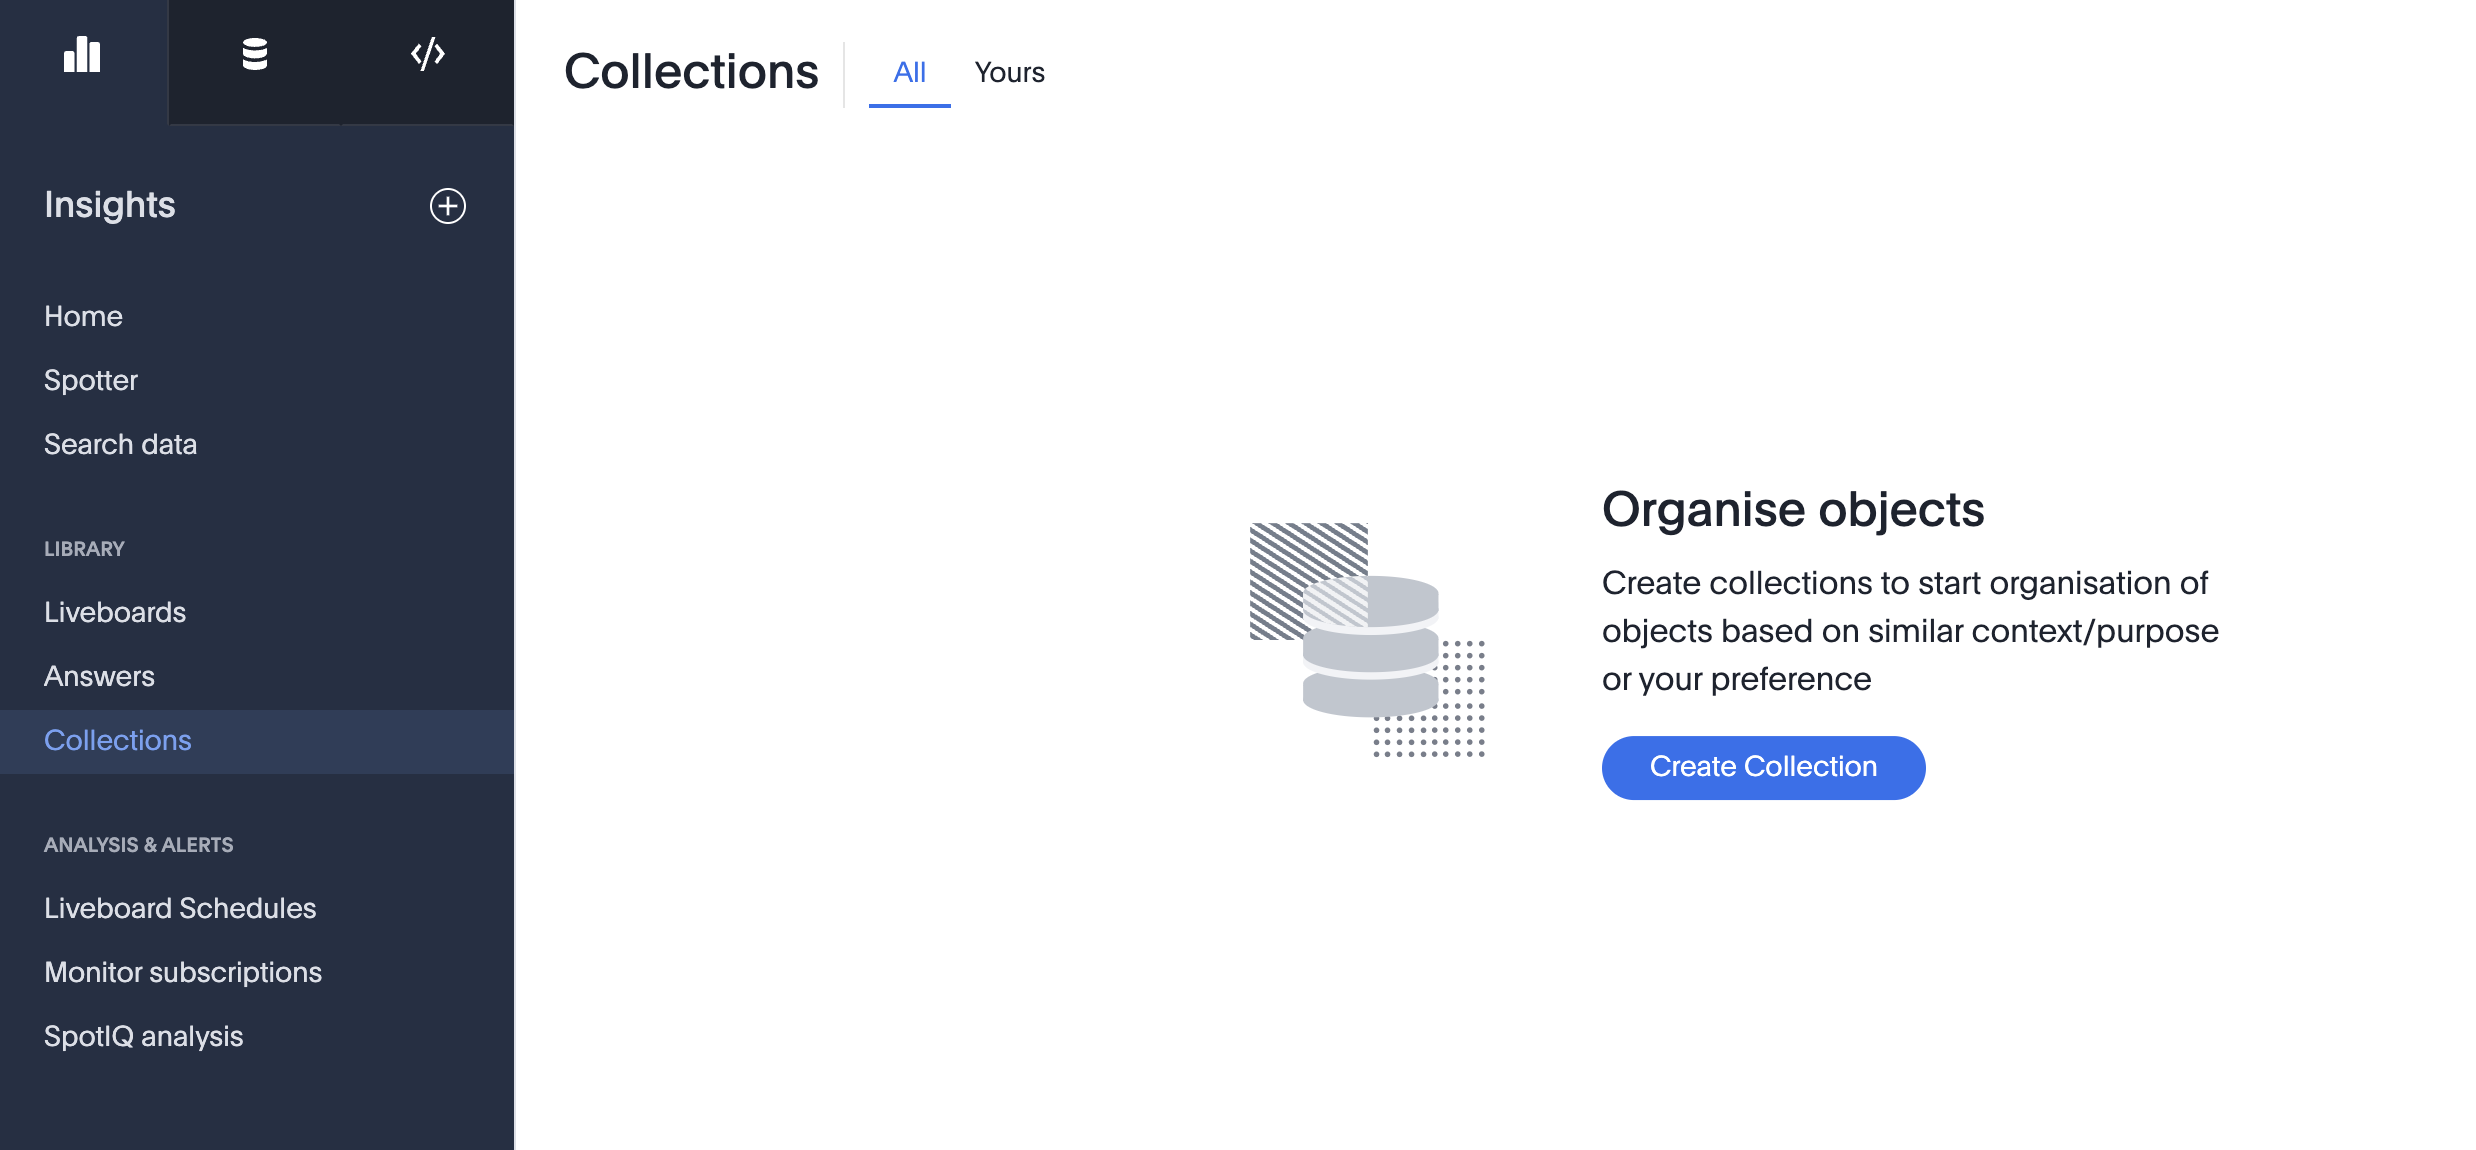Select Collections in the sidebar

[x=118, y=740]
